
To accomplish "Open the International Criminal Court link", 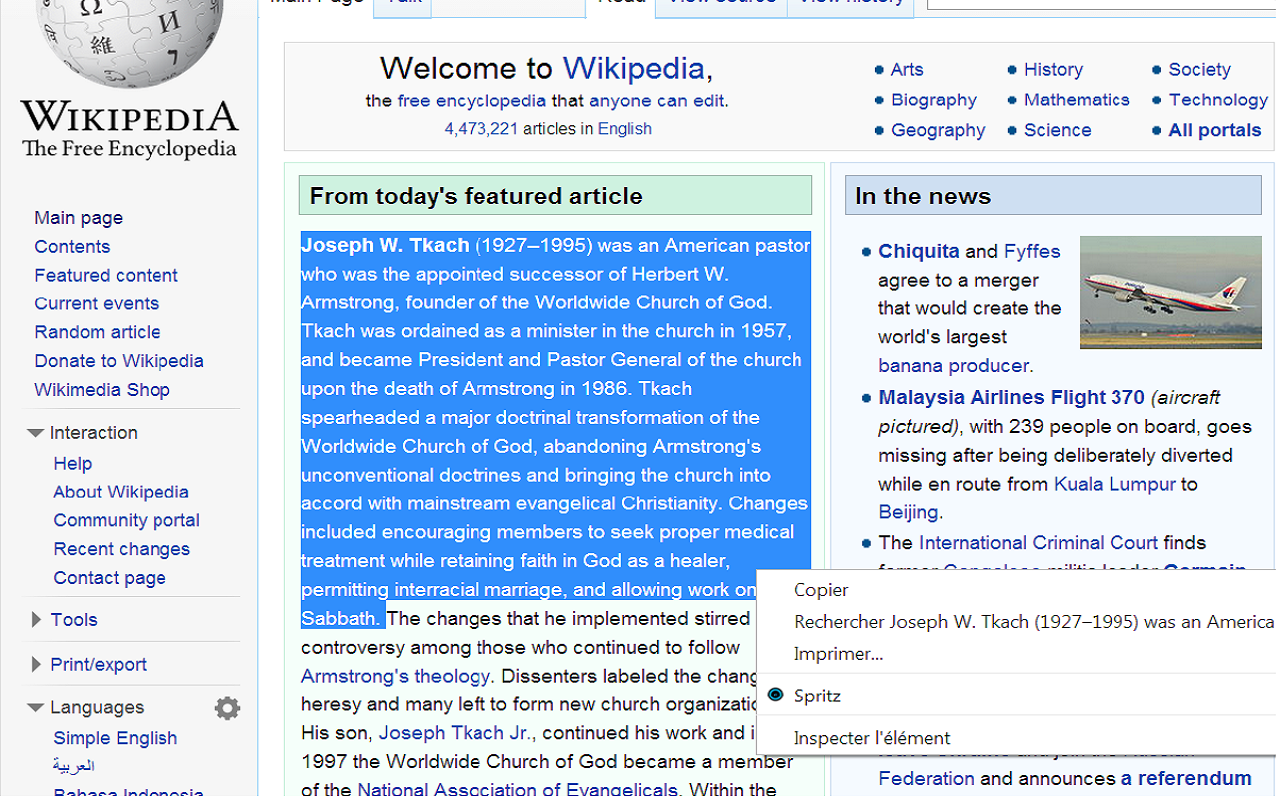I will tap(1038, 543).
